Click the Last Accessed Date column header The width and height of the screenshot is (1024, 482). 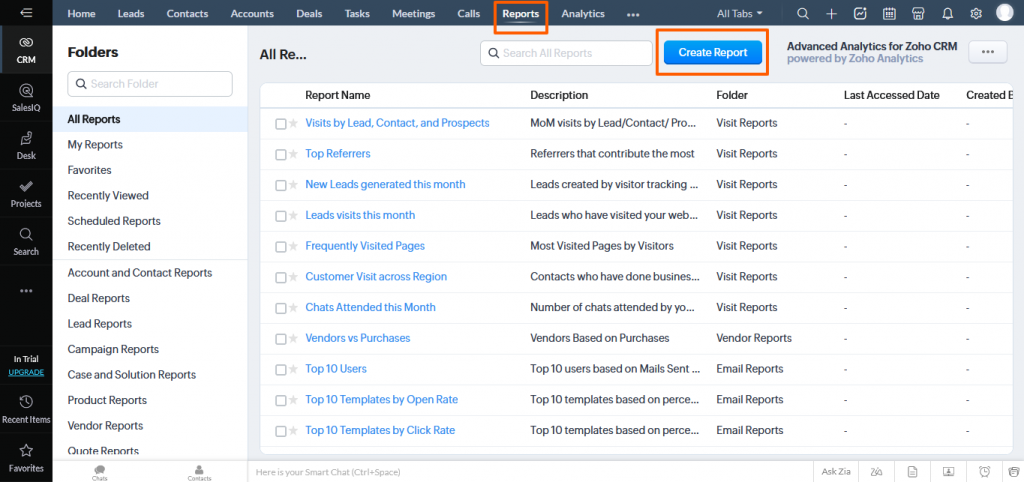point(891,95)
